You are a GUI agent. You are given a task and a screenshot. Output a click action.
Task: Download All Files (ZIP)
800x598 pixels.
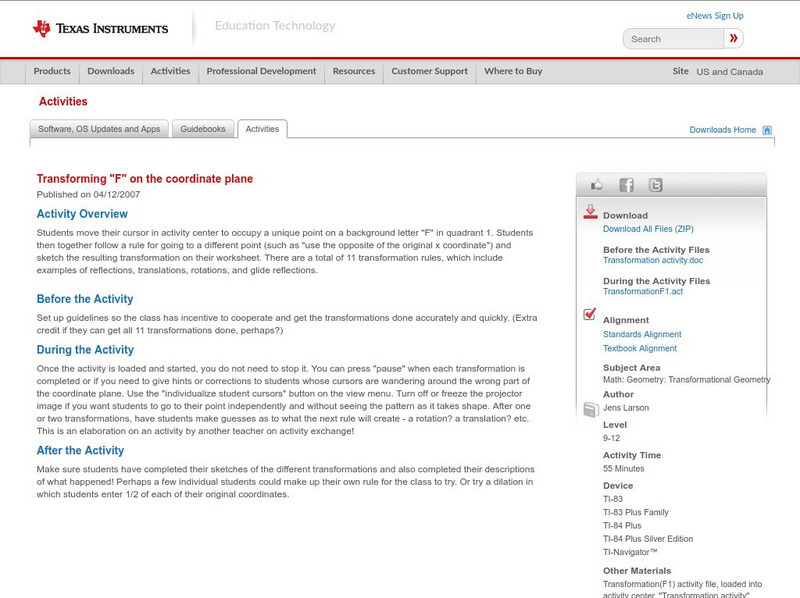click(x=648, y=229)
